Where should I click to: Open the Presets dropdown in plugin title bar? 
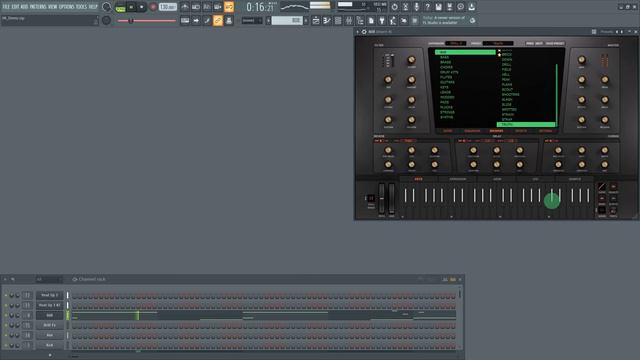pos(606,31)
